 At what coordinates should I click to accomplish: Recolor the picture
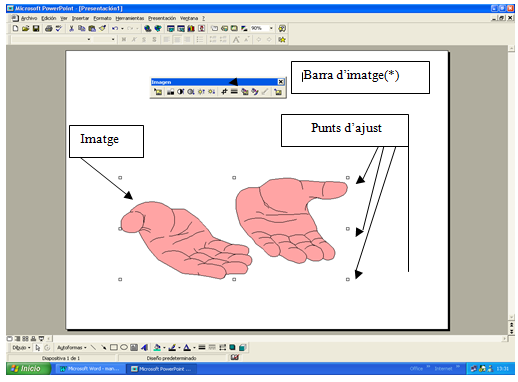245,92
